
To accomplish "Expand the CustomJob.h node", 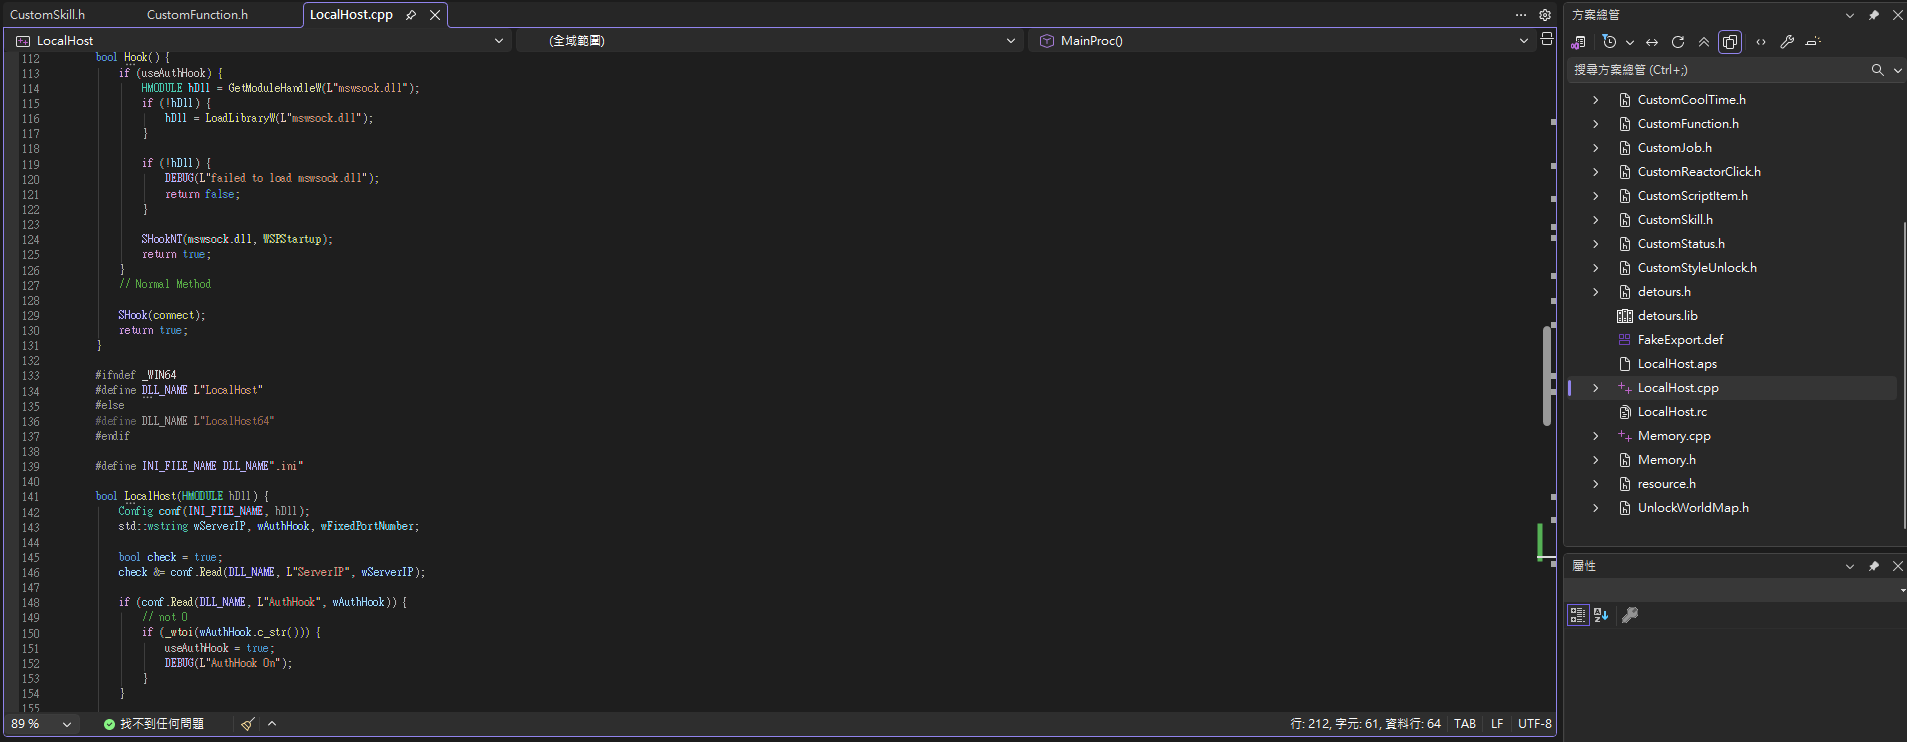I will pos(1596,148).
